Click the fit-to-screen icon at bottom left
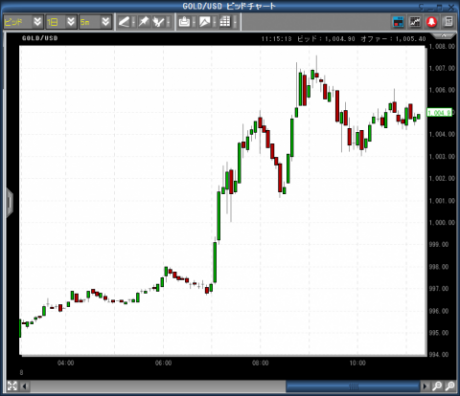 12,386
